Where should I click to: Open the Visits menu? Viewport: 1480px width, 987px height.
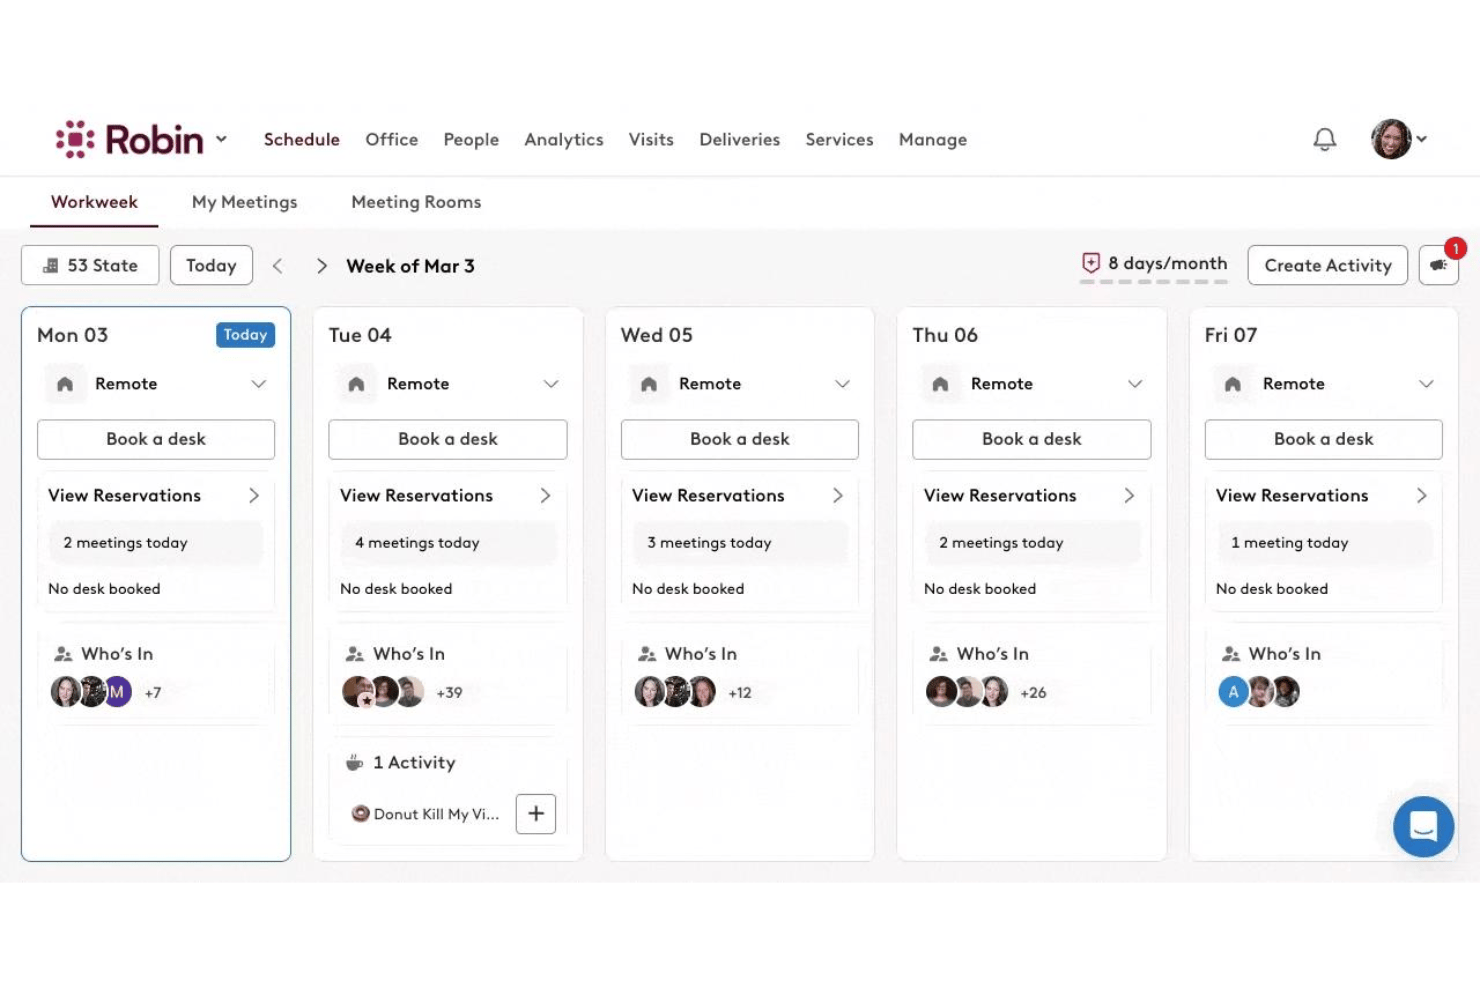point(651,140)
